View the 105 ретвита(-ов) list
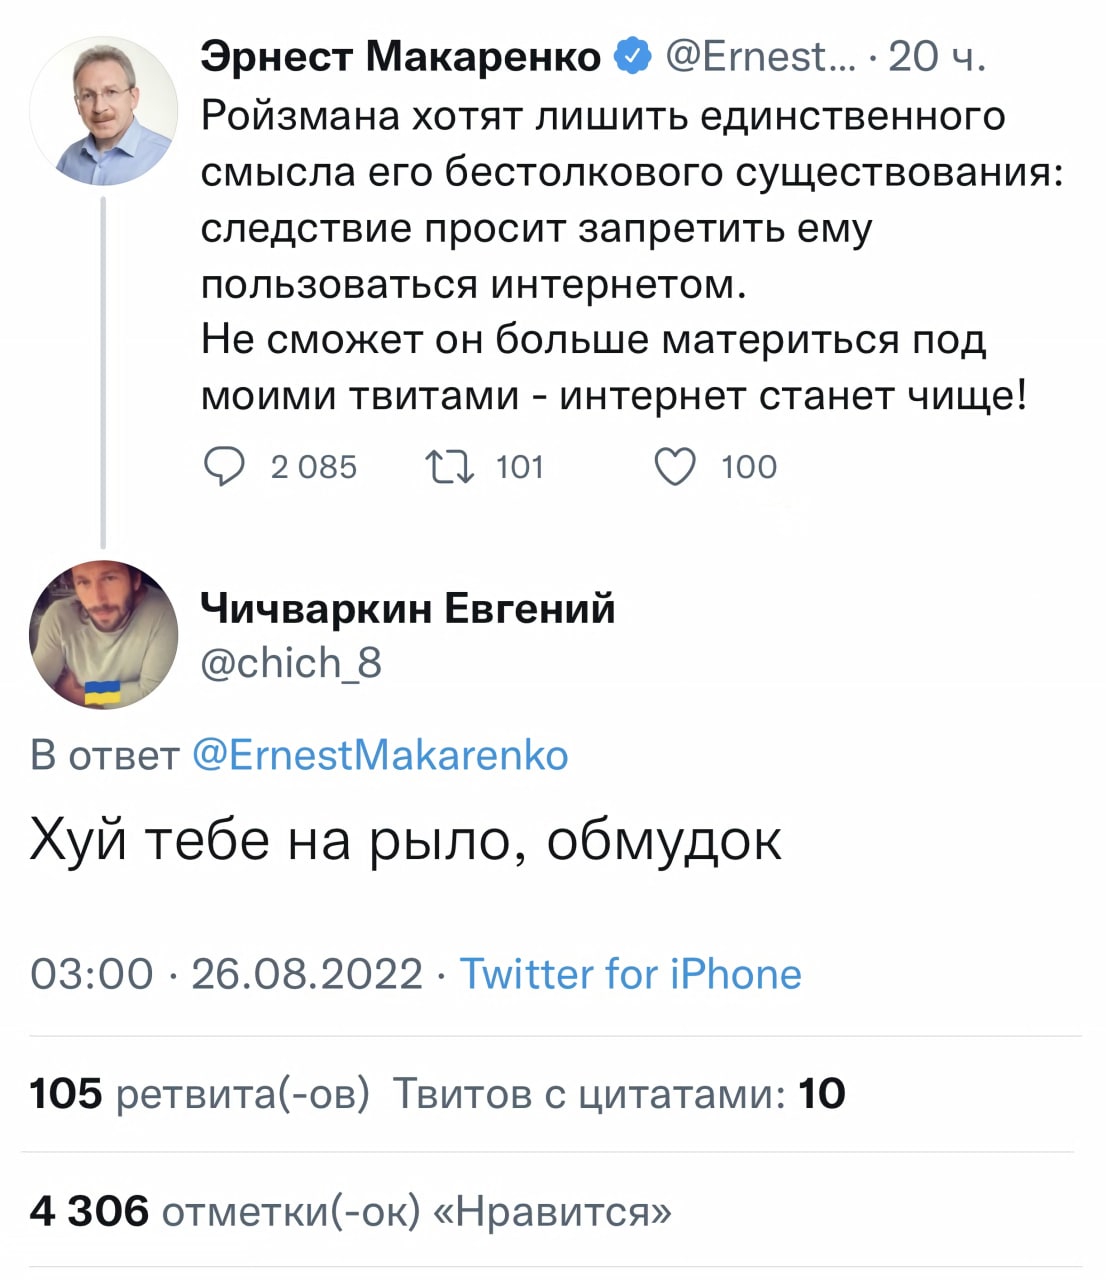 click(199, 1093)
